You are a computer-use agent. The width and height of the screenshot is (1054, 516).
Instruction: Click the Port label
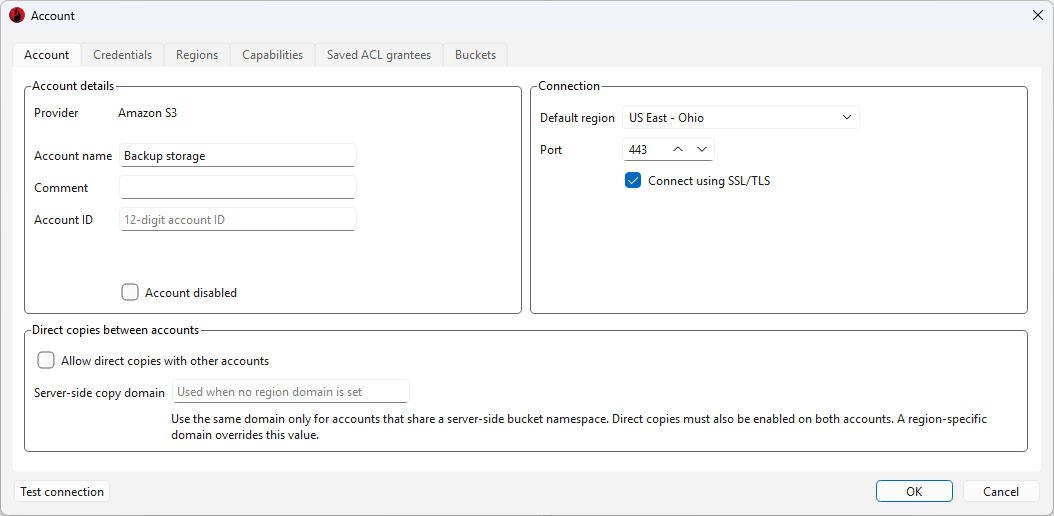pyautogui.click(x=551, y=150)
